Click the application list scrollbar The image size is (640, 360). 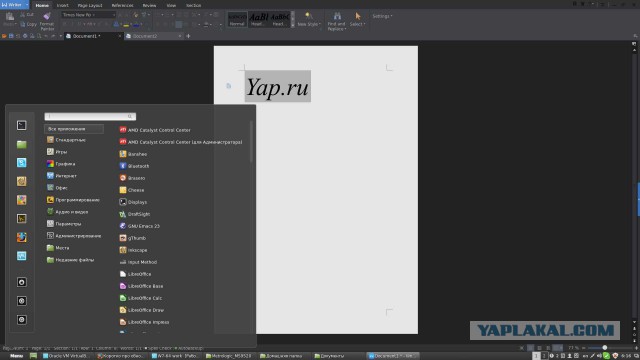pos(251,142)
